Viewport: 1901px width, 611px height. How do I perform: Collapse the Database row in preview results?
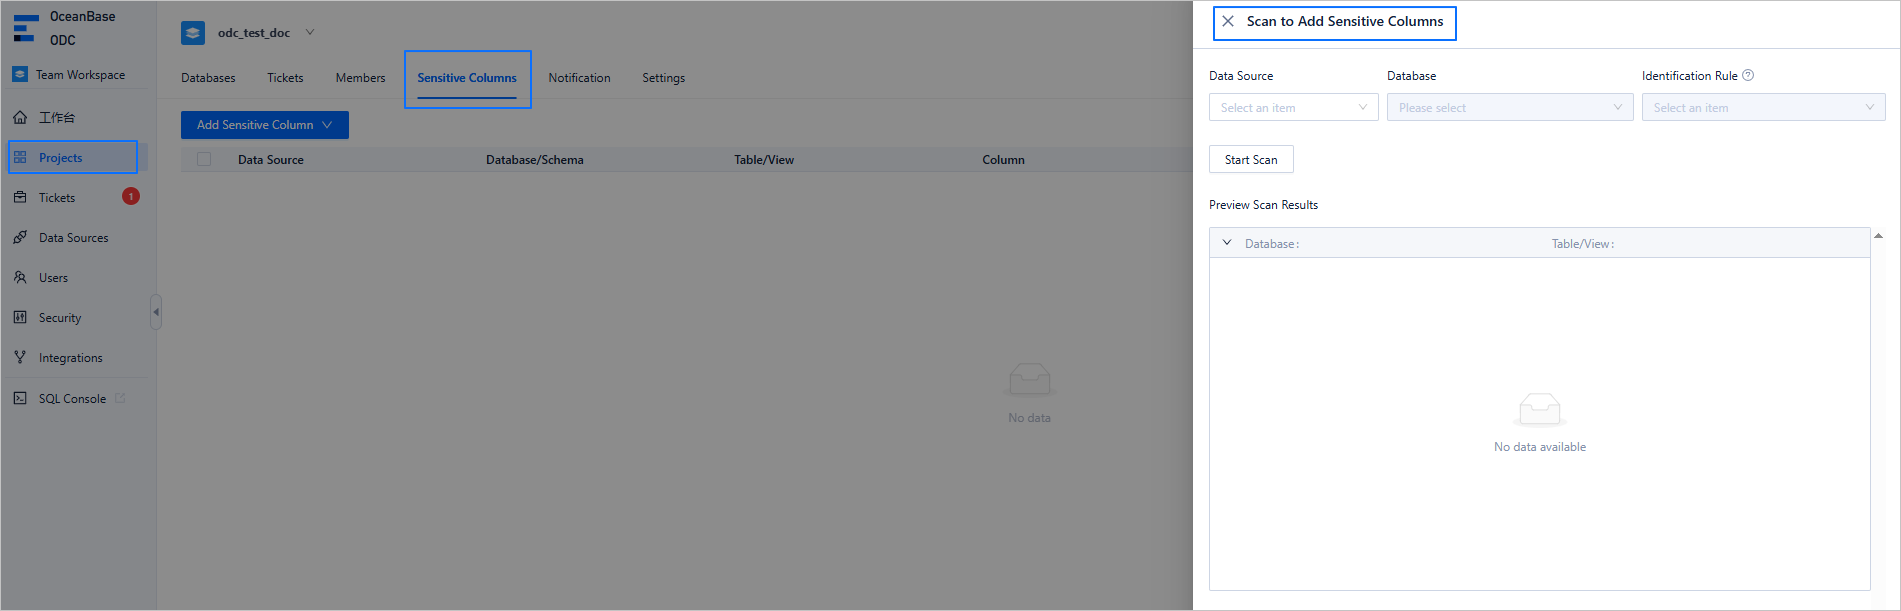[x=1227, y=243]
